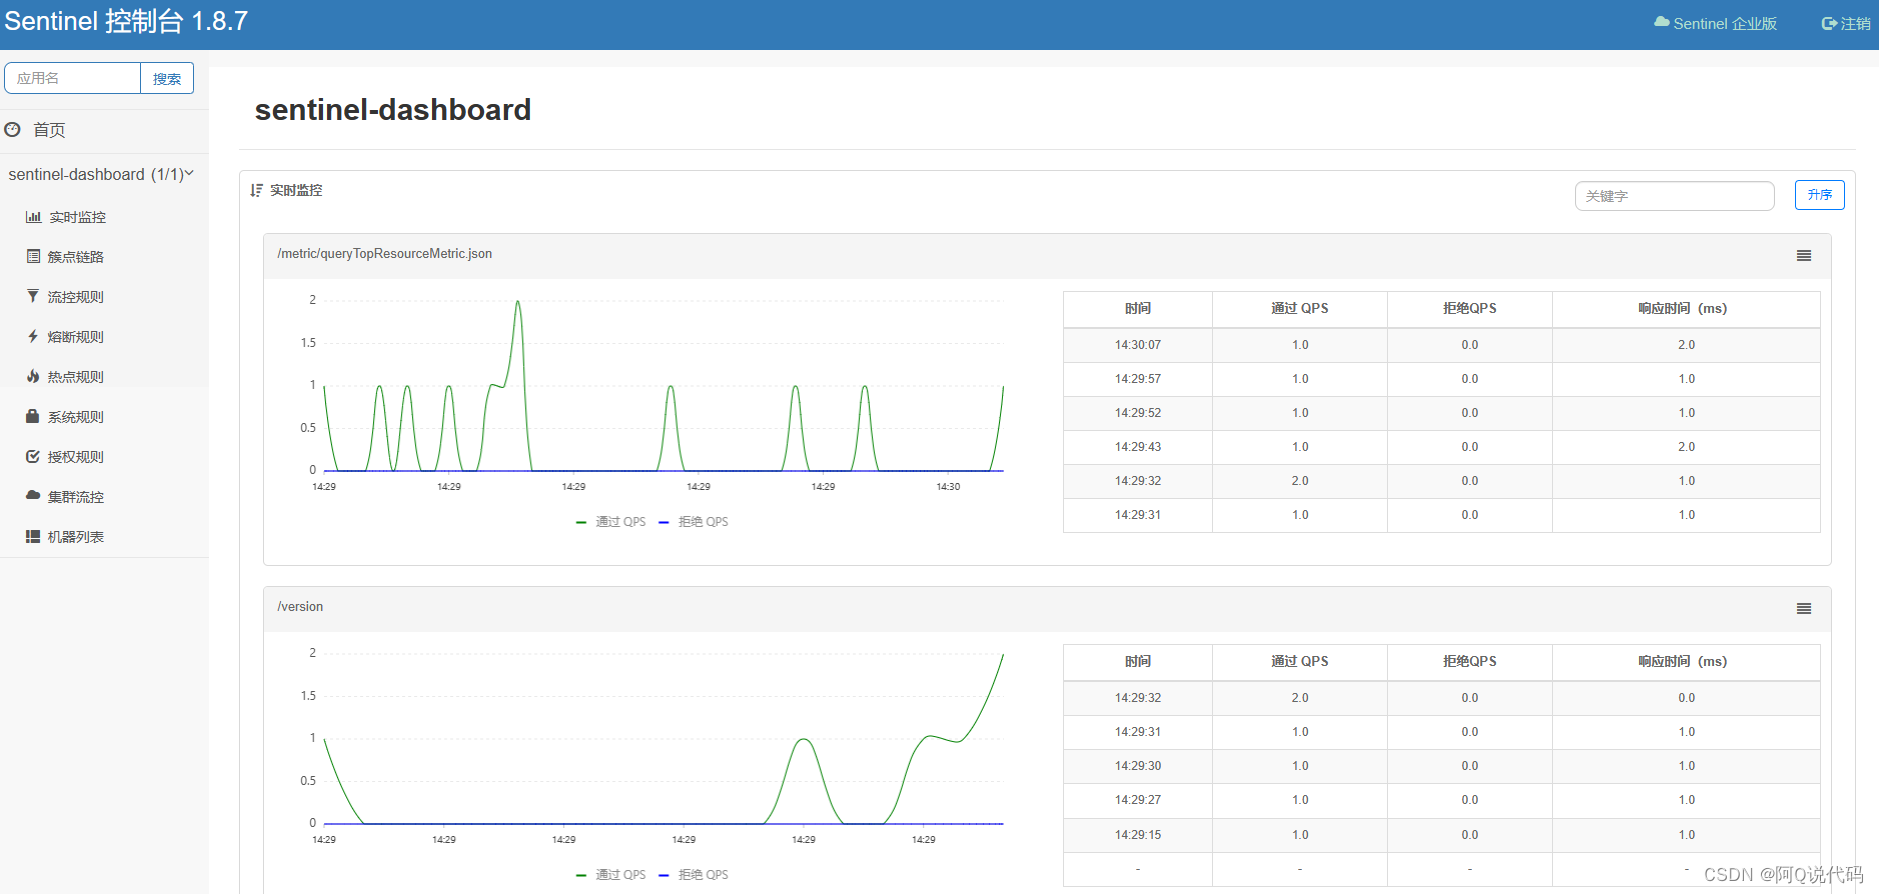Click the logout arrow icon beside 注销
The height and width of the screenshot is (894, 1879).
pos(1829,23)
